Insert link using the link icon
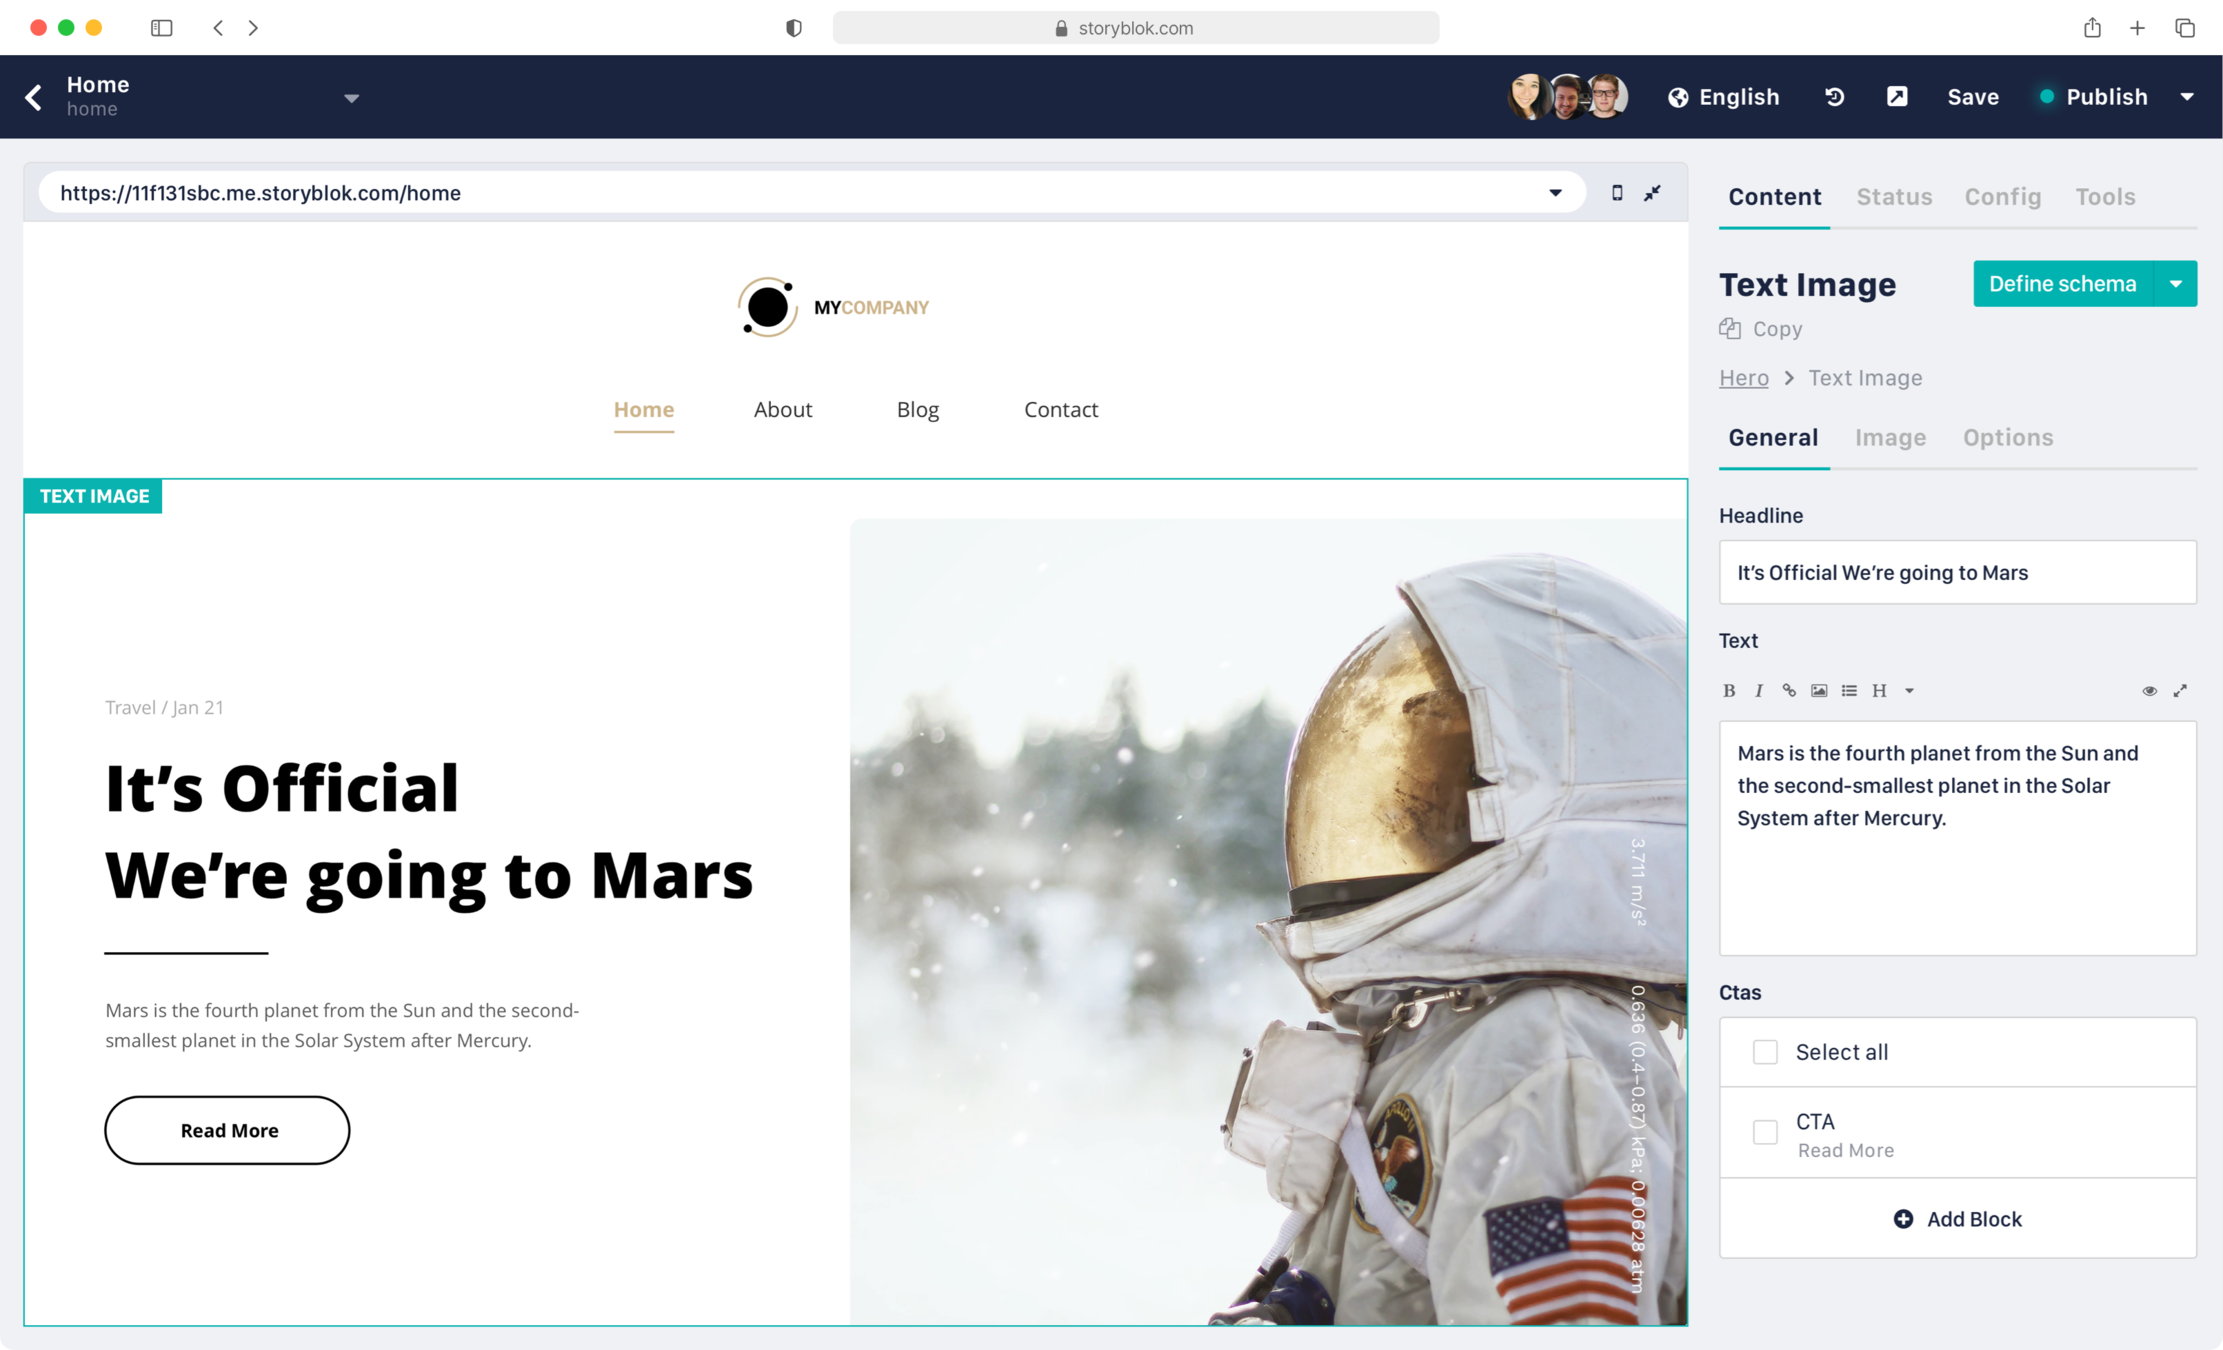The width and height of the screenshot is (2223, 1350). click(x=1789, y=691)
